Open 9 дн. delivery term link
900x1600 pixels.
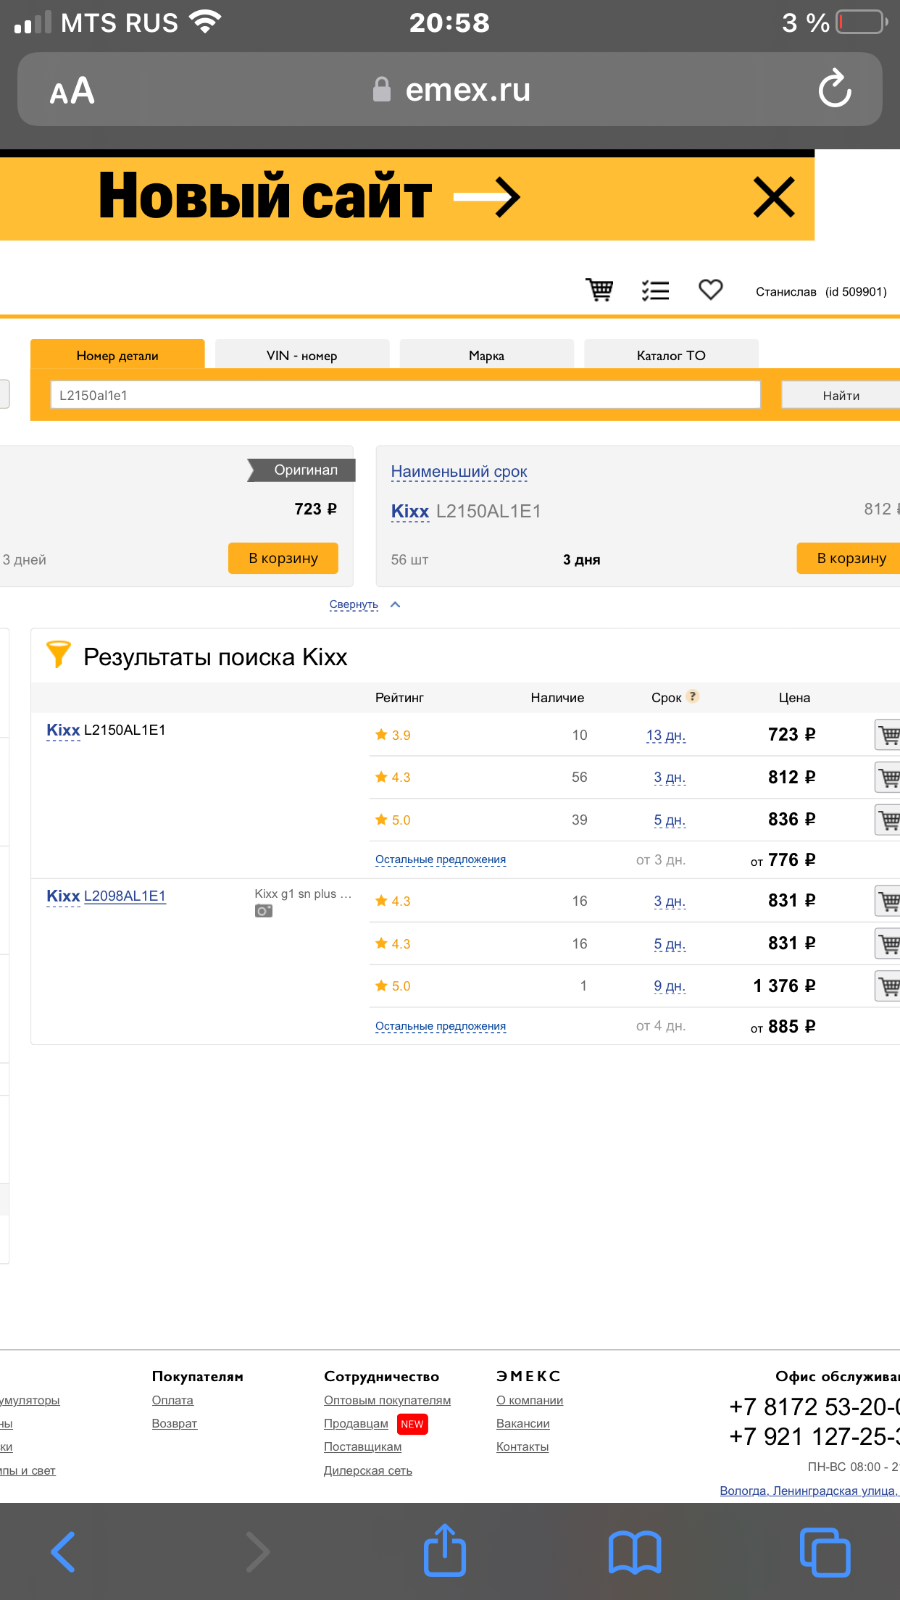click(x=670, y=986)
